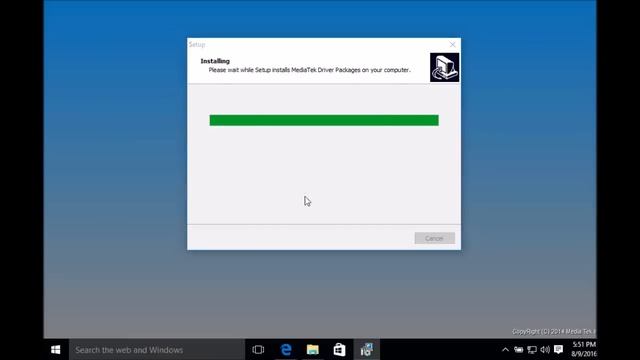Show hidden system tray icons
640x360 pixels.
(505, 349)
